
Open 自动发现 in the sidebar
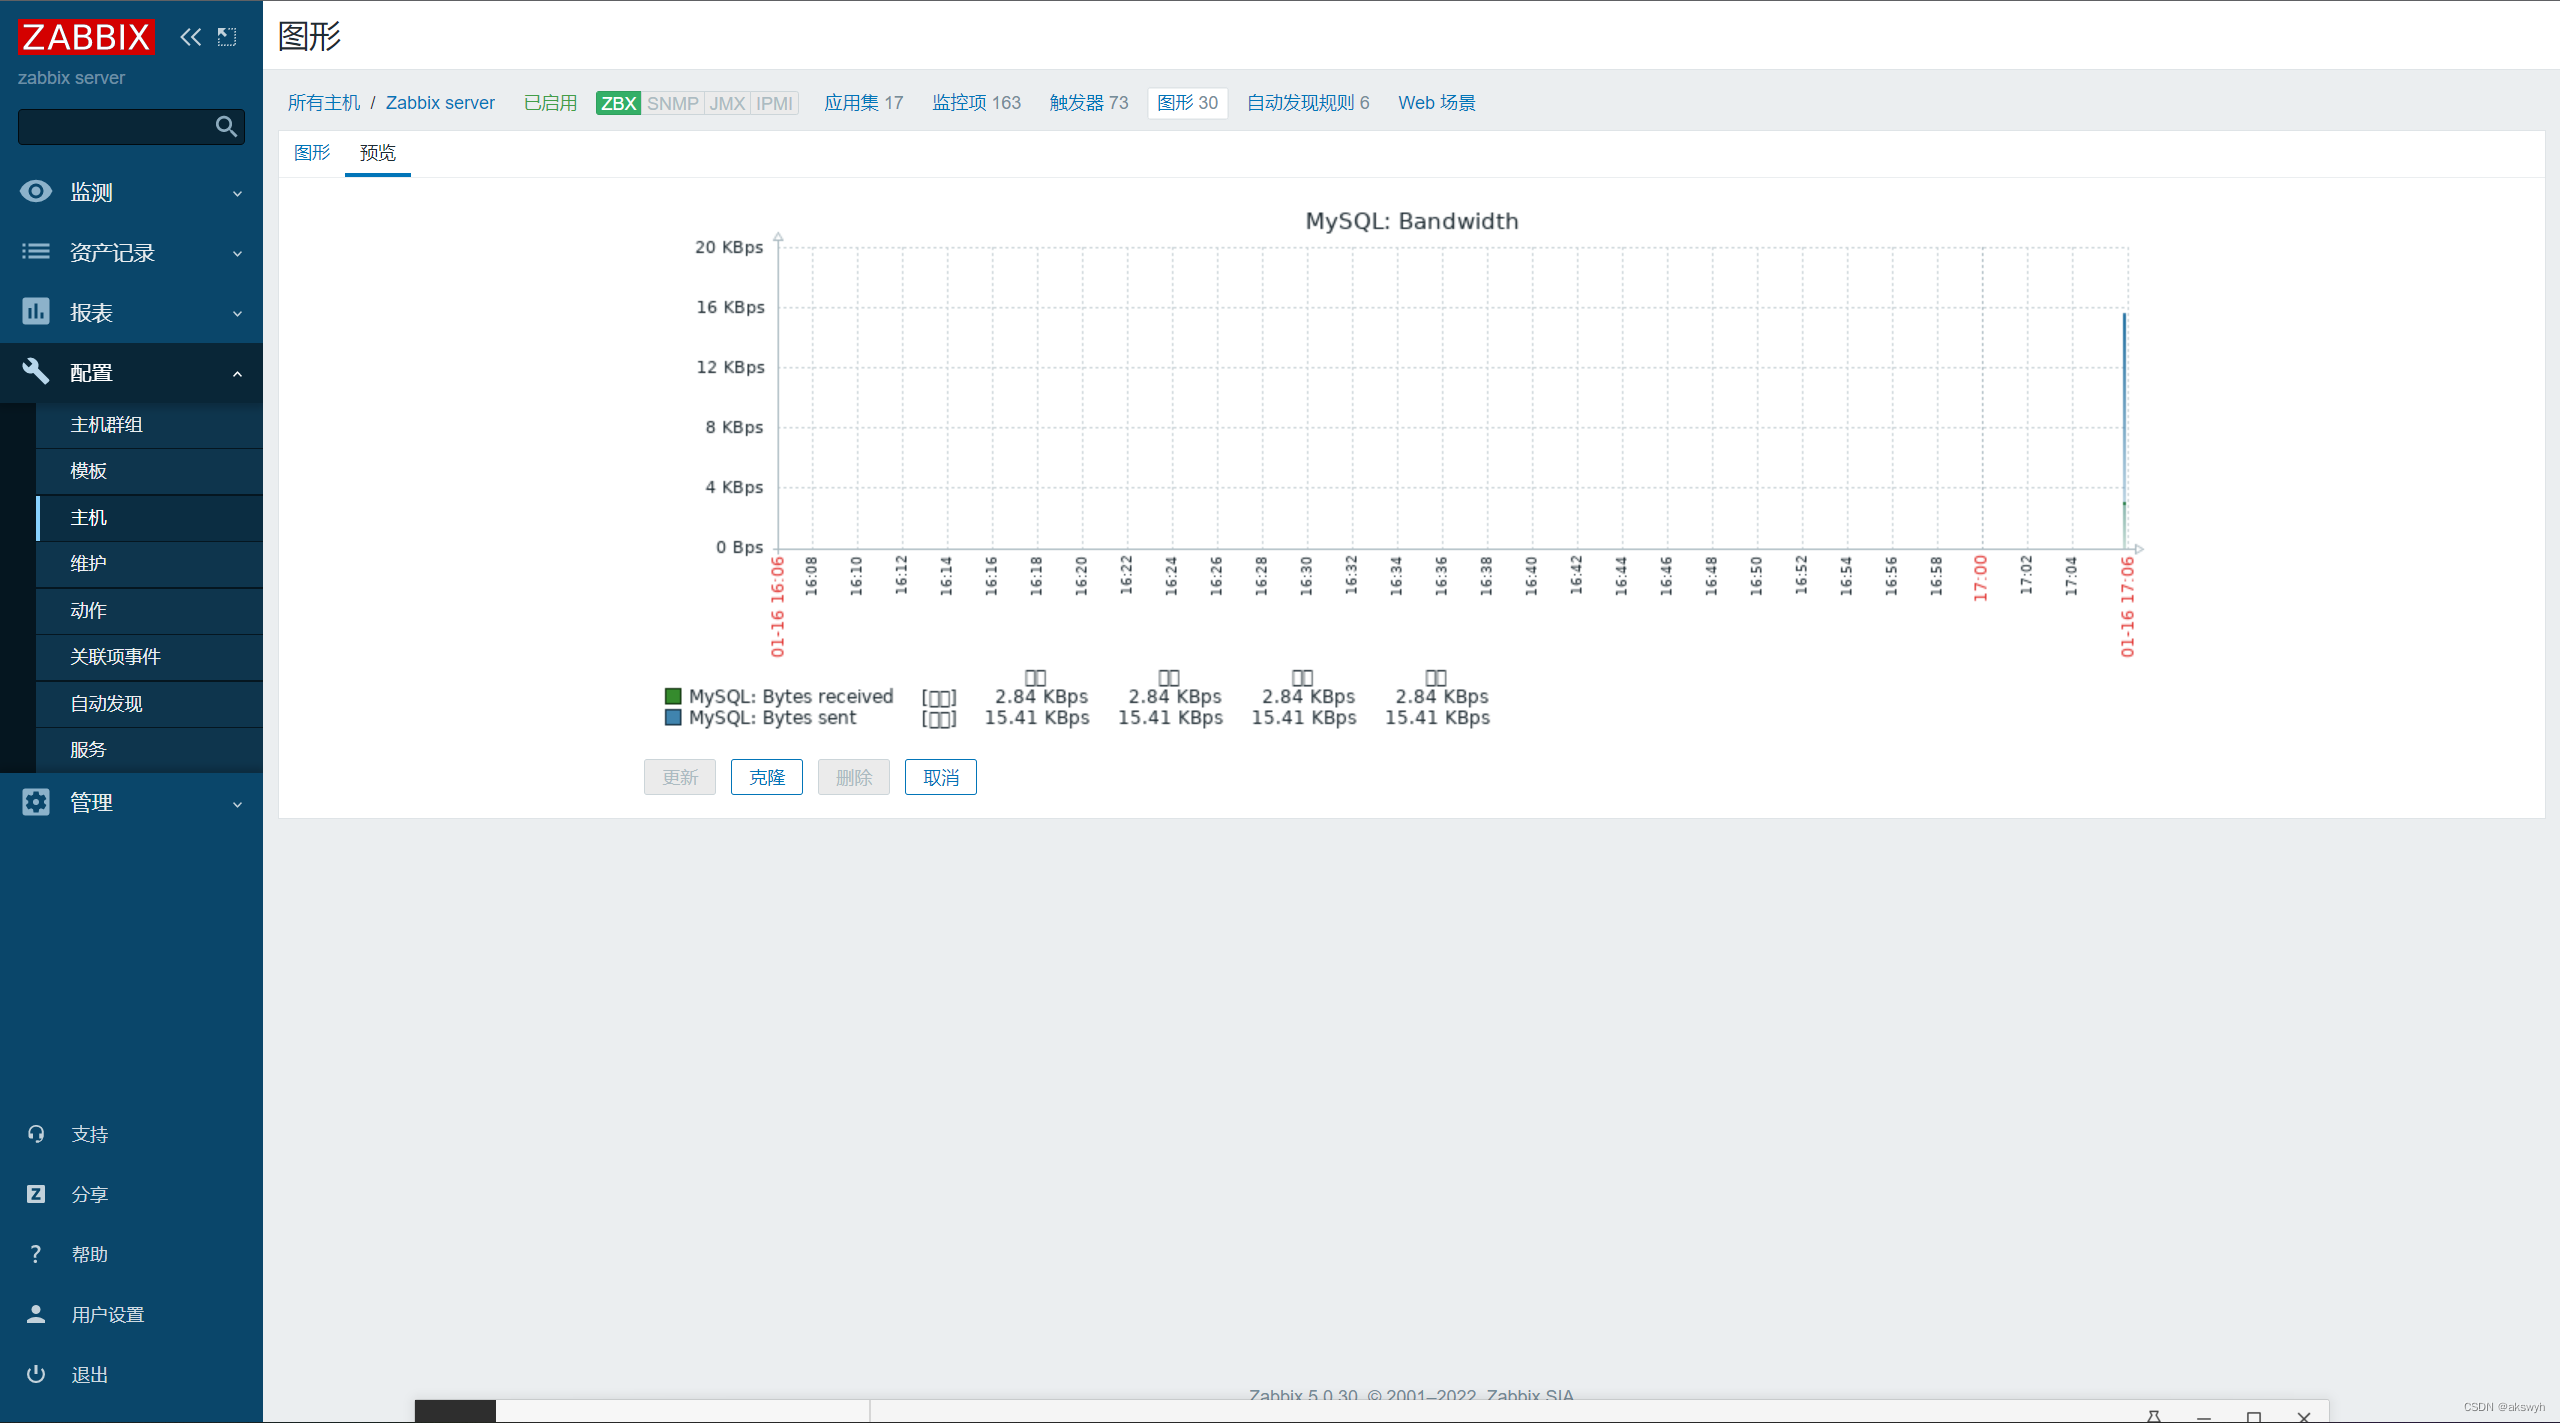pyautogui.click(x=150, y=704)
